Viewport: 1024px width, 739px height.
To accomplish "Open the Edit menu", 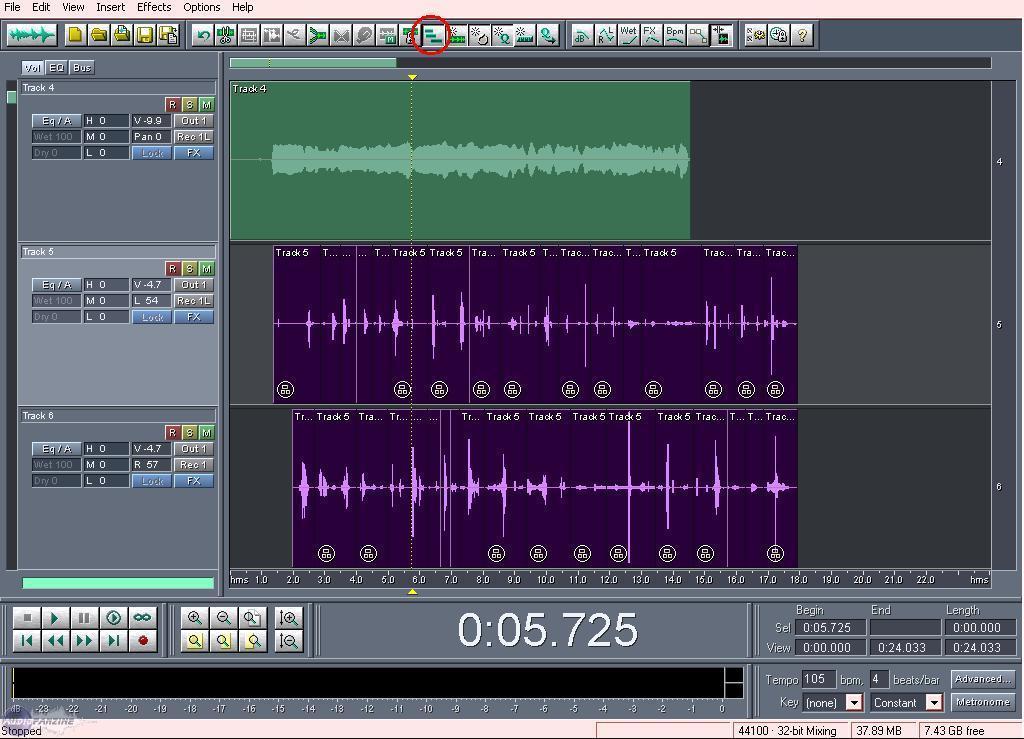I will click(41, 7).
